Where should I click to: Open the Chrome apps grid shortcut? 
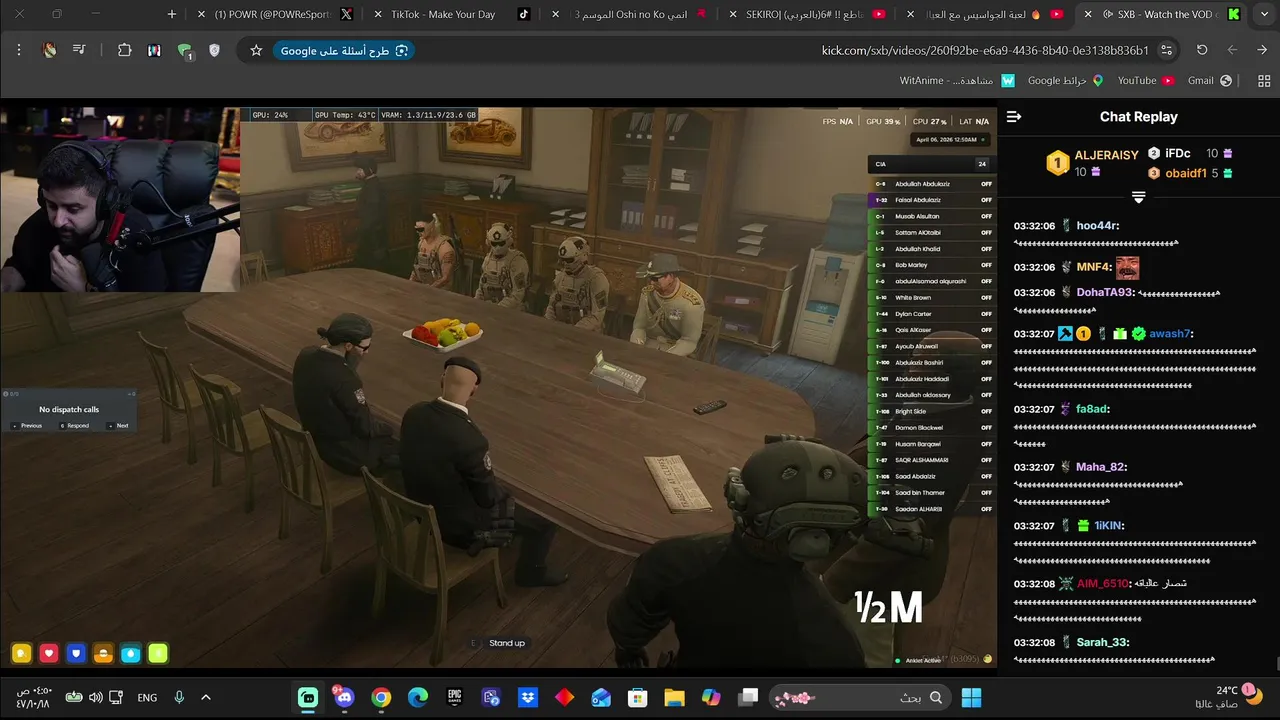pos(1264,80)
